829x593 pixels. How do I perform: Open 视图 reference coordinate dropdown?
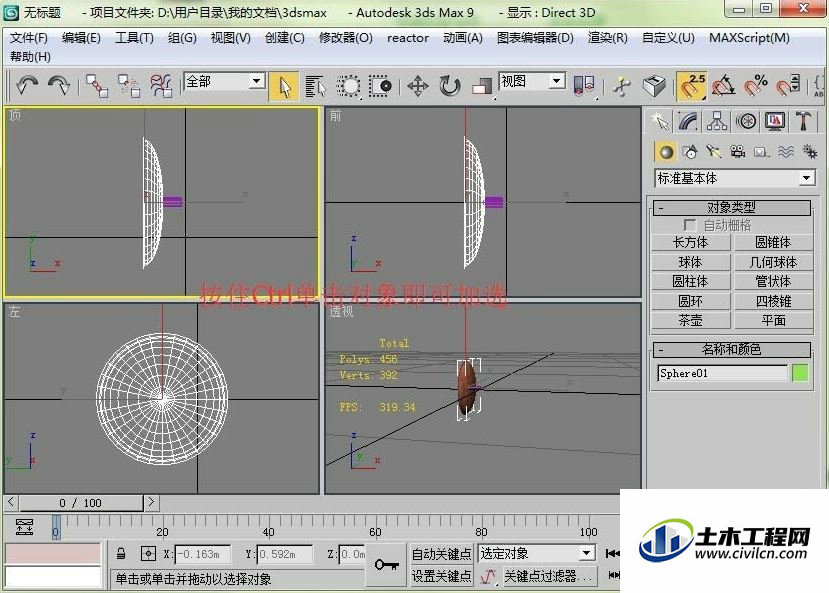(x=532, y=81)
